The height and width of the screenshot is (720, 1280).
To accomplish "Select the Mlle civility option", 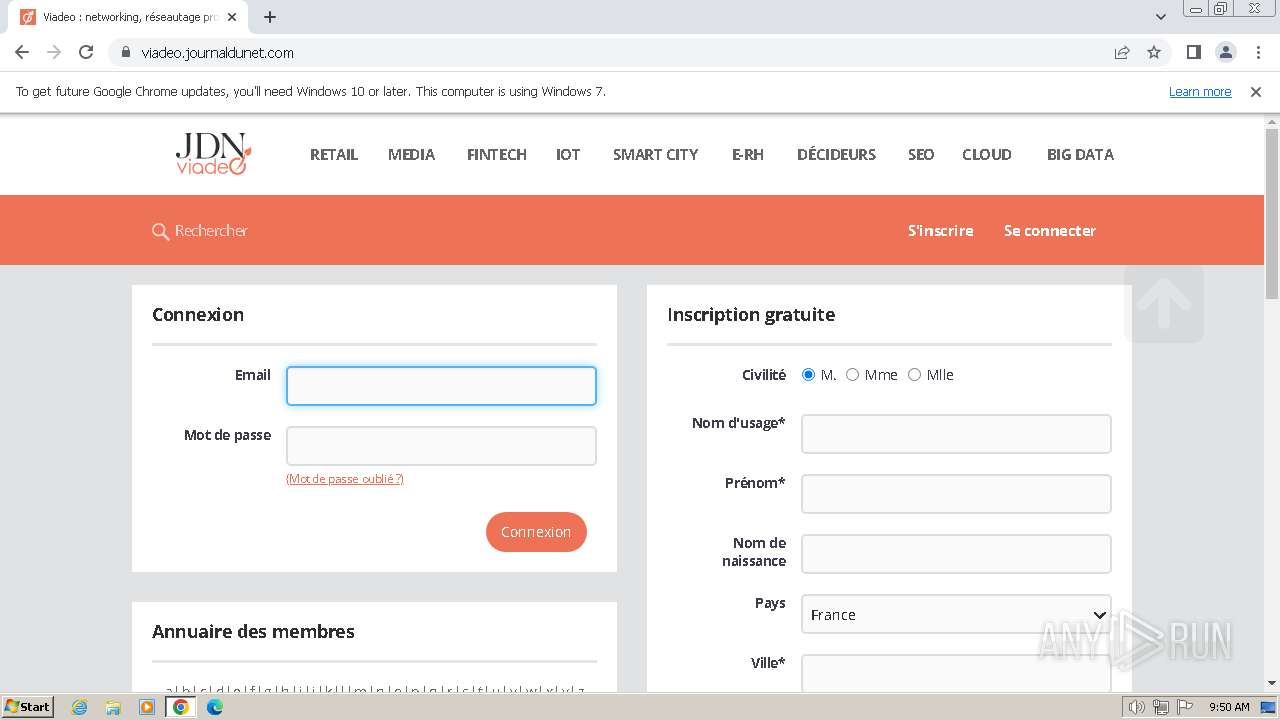I will click(x=914, y=375).
